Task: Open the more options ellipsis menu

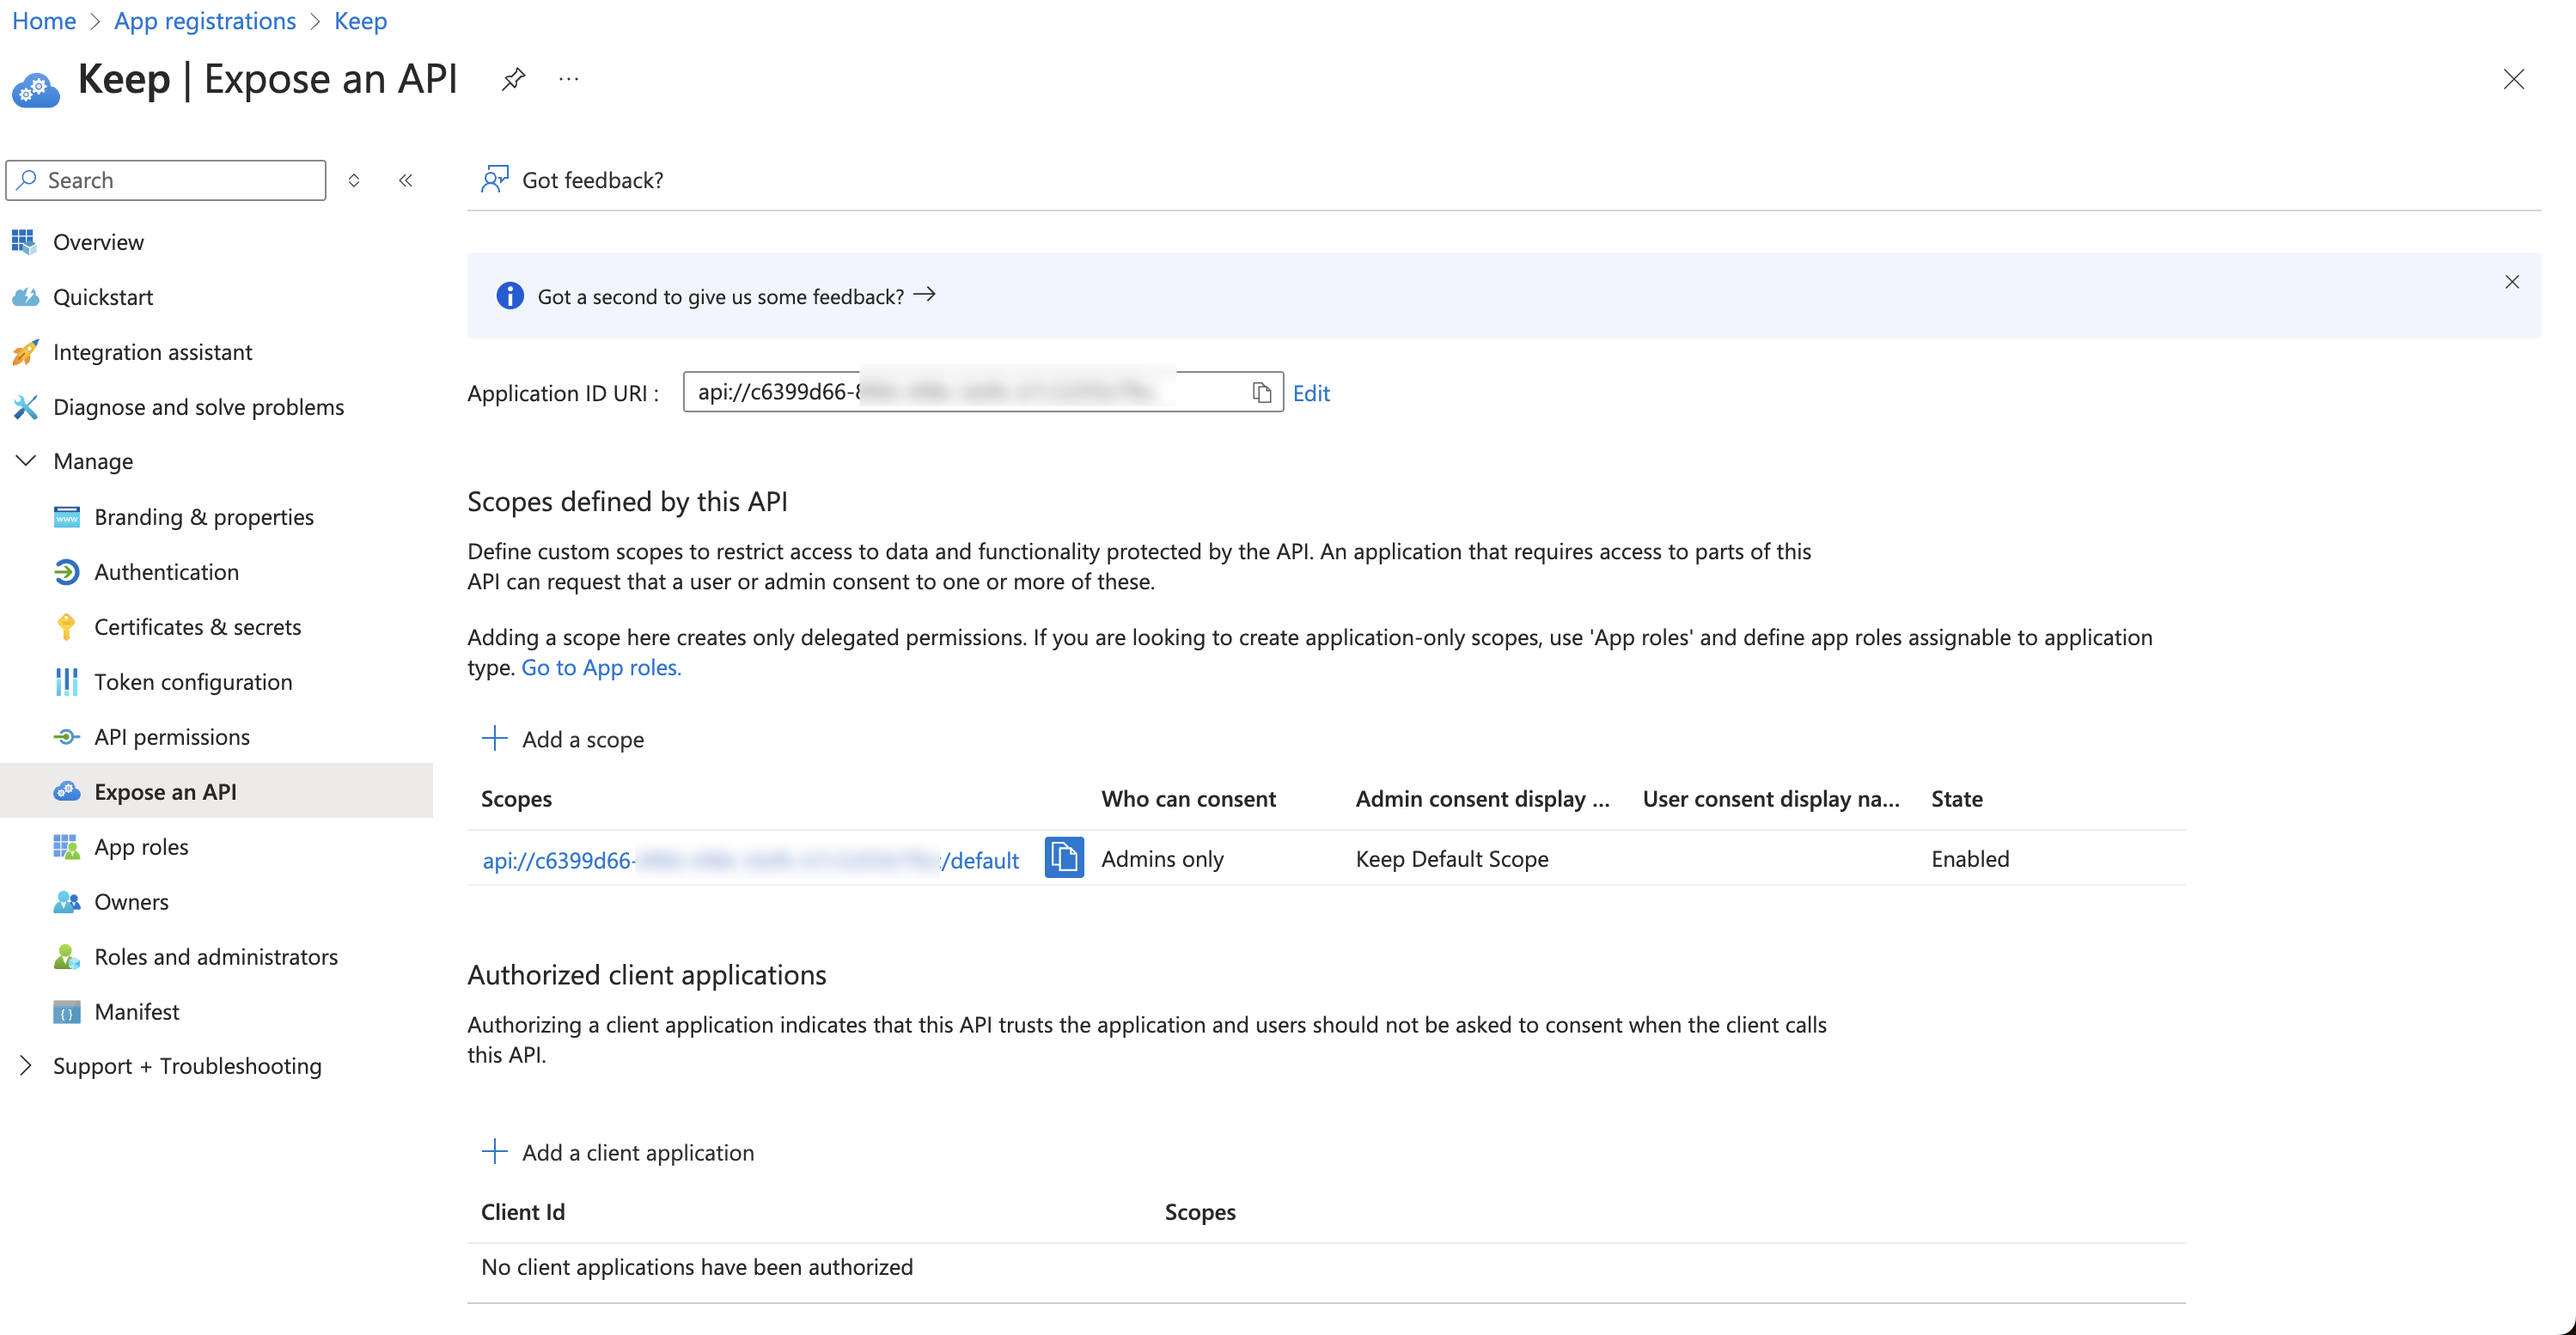Action: click(x=569, y=79)
